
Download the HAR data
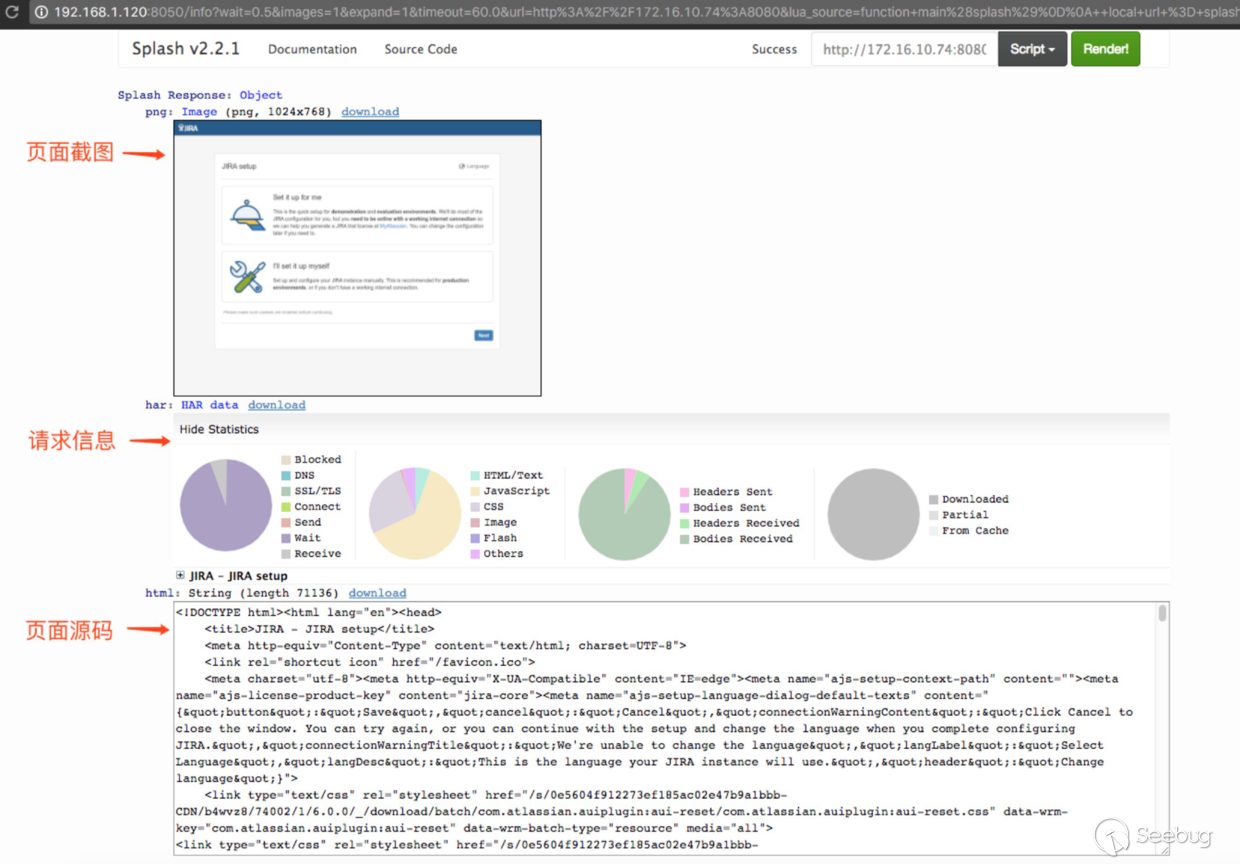point(277,405)
